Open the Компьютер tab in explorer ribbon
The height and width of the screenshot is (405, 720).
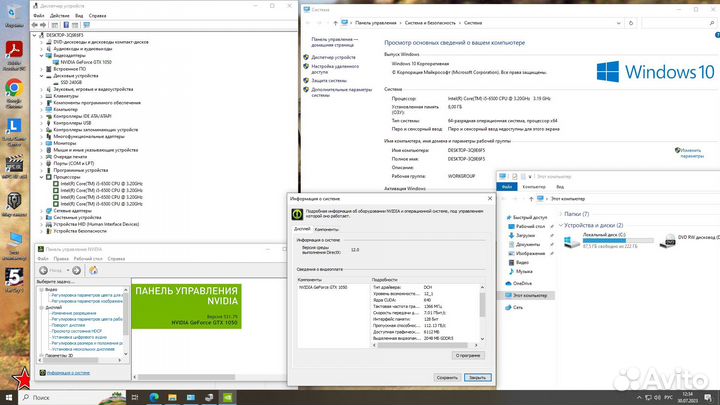tap(534, 187)
